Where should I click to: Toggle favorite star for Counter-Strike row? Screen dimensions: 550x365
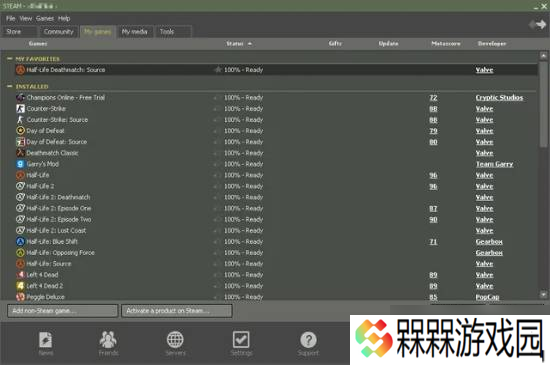(217, 109)
